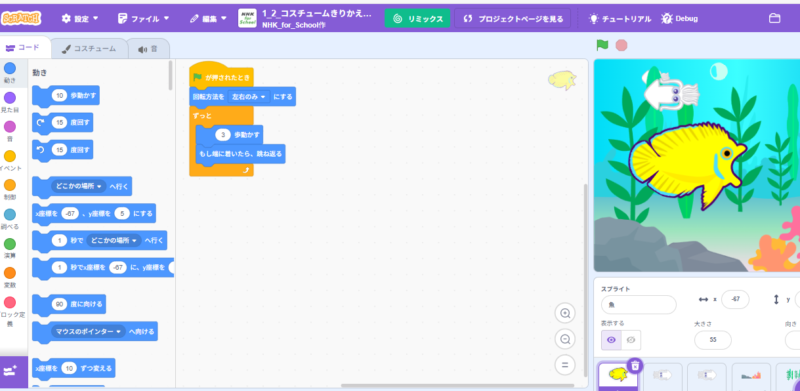The image size is (800, 391).
Task: Select the 調べる sensing category
Action: point(10,218)
